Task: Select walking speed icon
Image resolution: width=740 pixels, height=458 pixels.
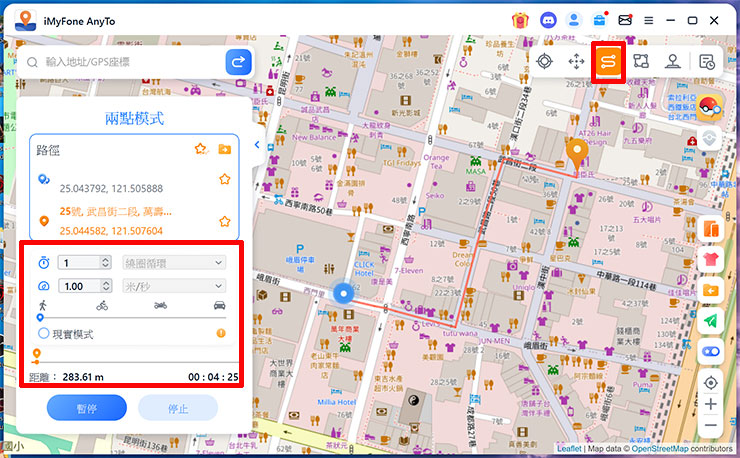Action: (43, 305)
